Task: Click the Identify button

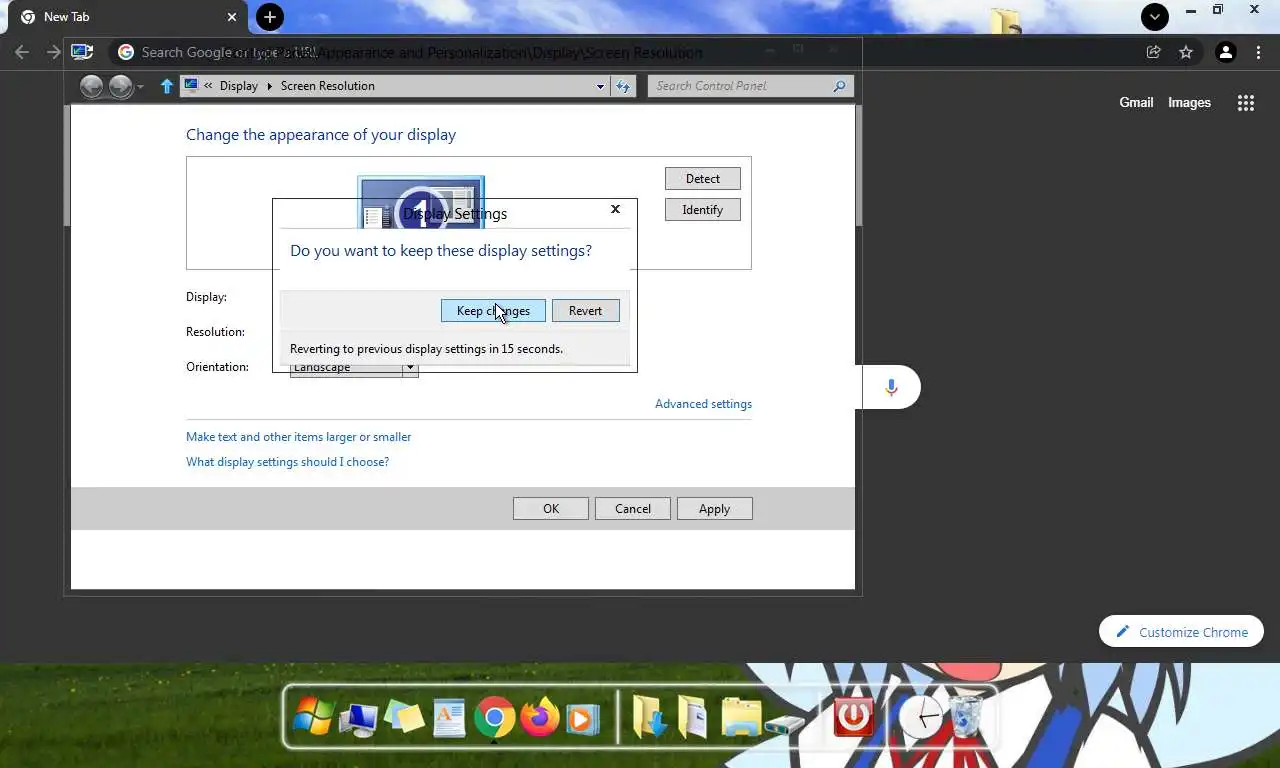Action: 703,210
